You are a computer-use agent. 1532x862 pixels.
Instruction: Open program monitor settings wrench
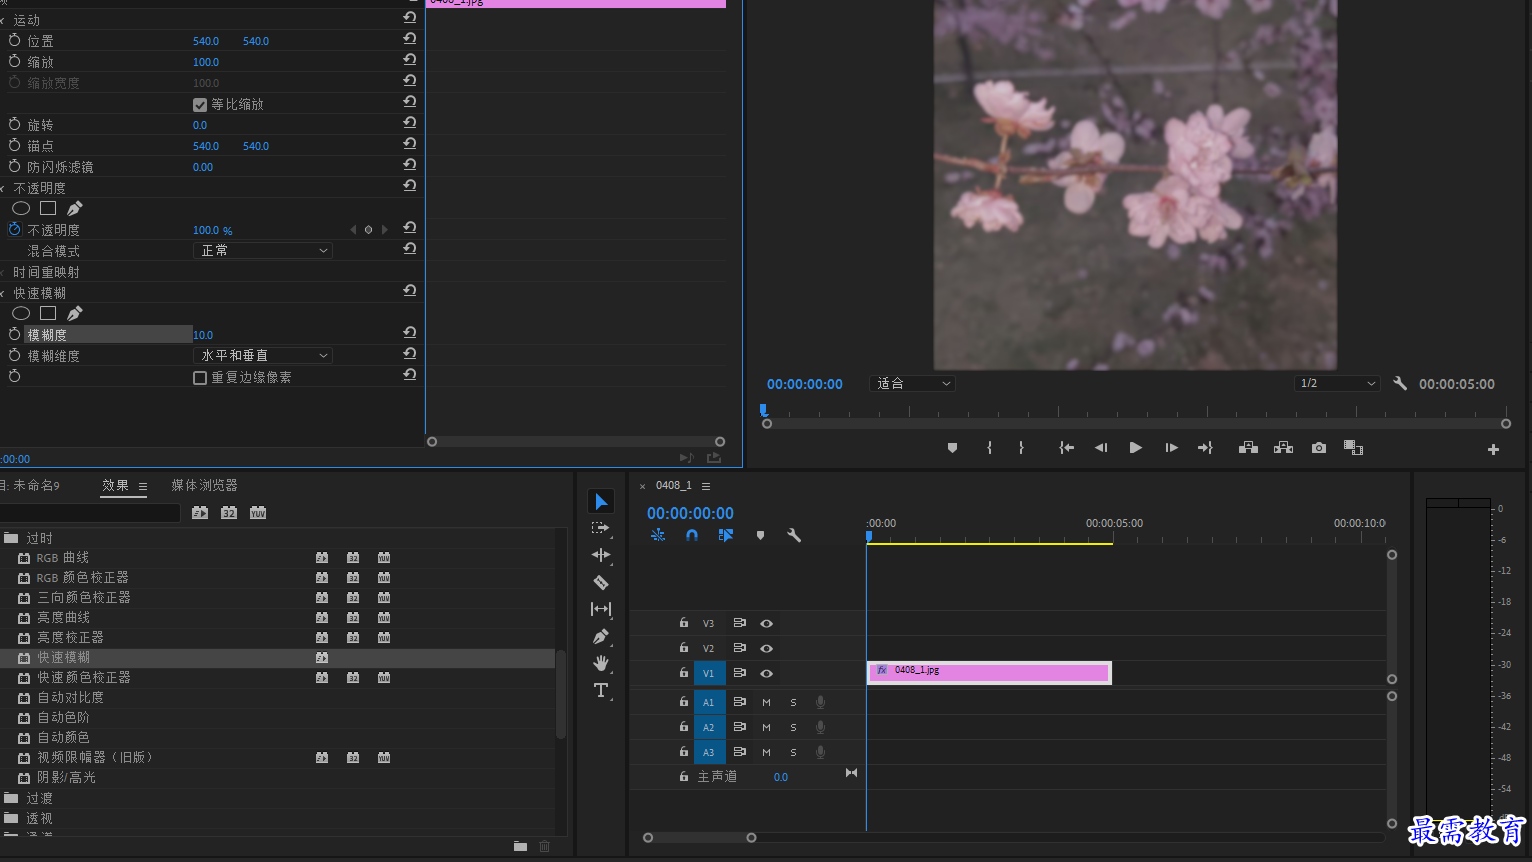tap(1400, 383)
